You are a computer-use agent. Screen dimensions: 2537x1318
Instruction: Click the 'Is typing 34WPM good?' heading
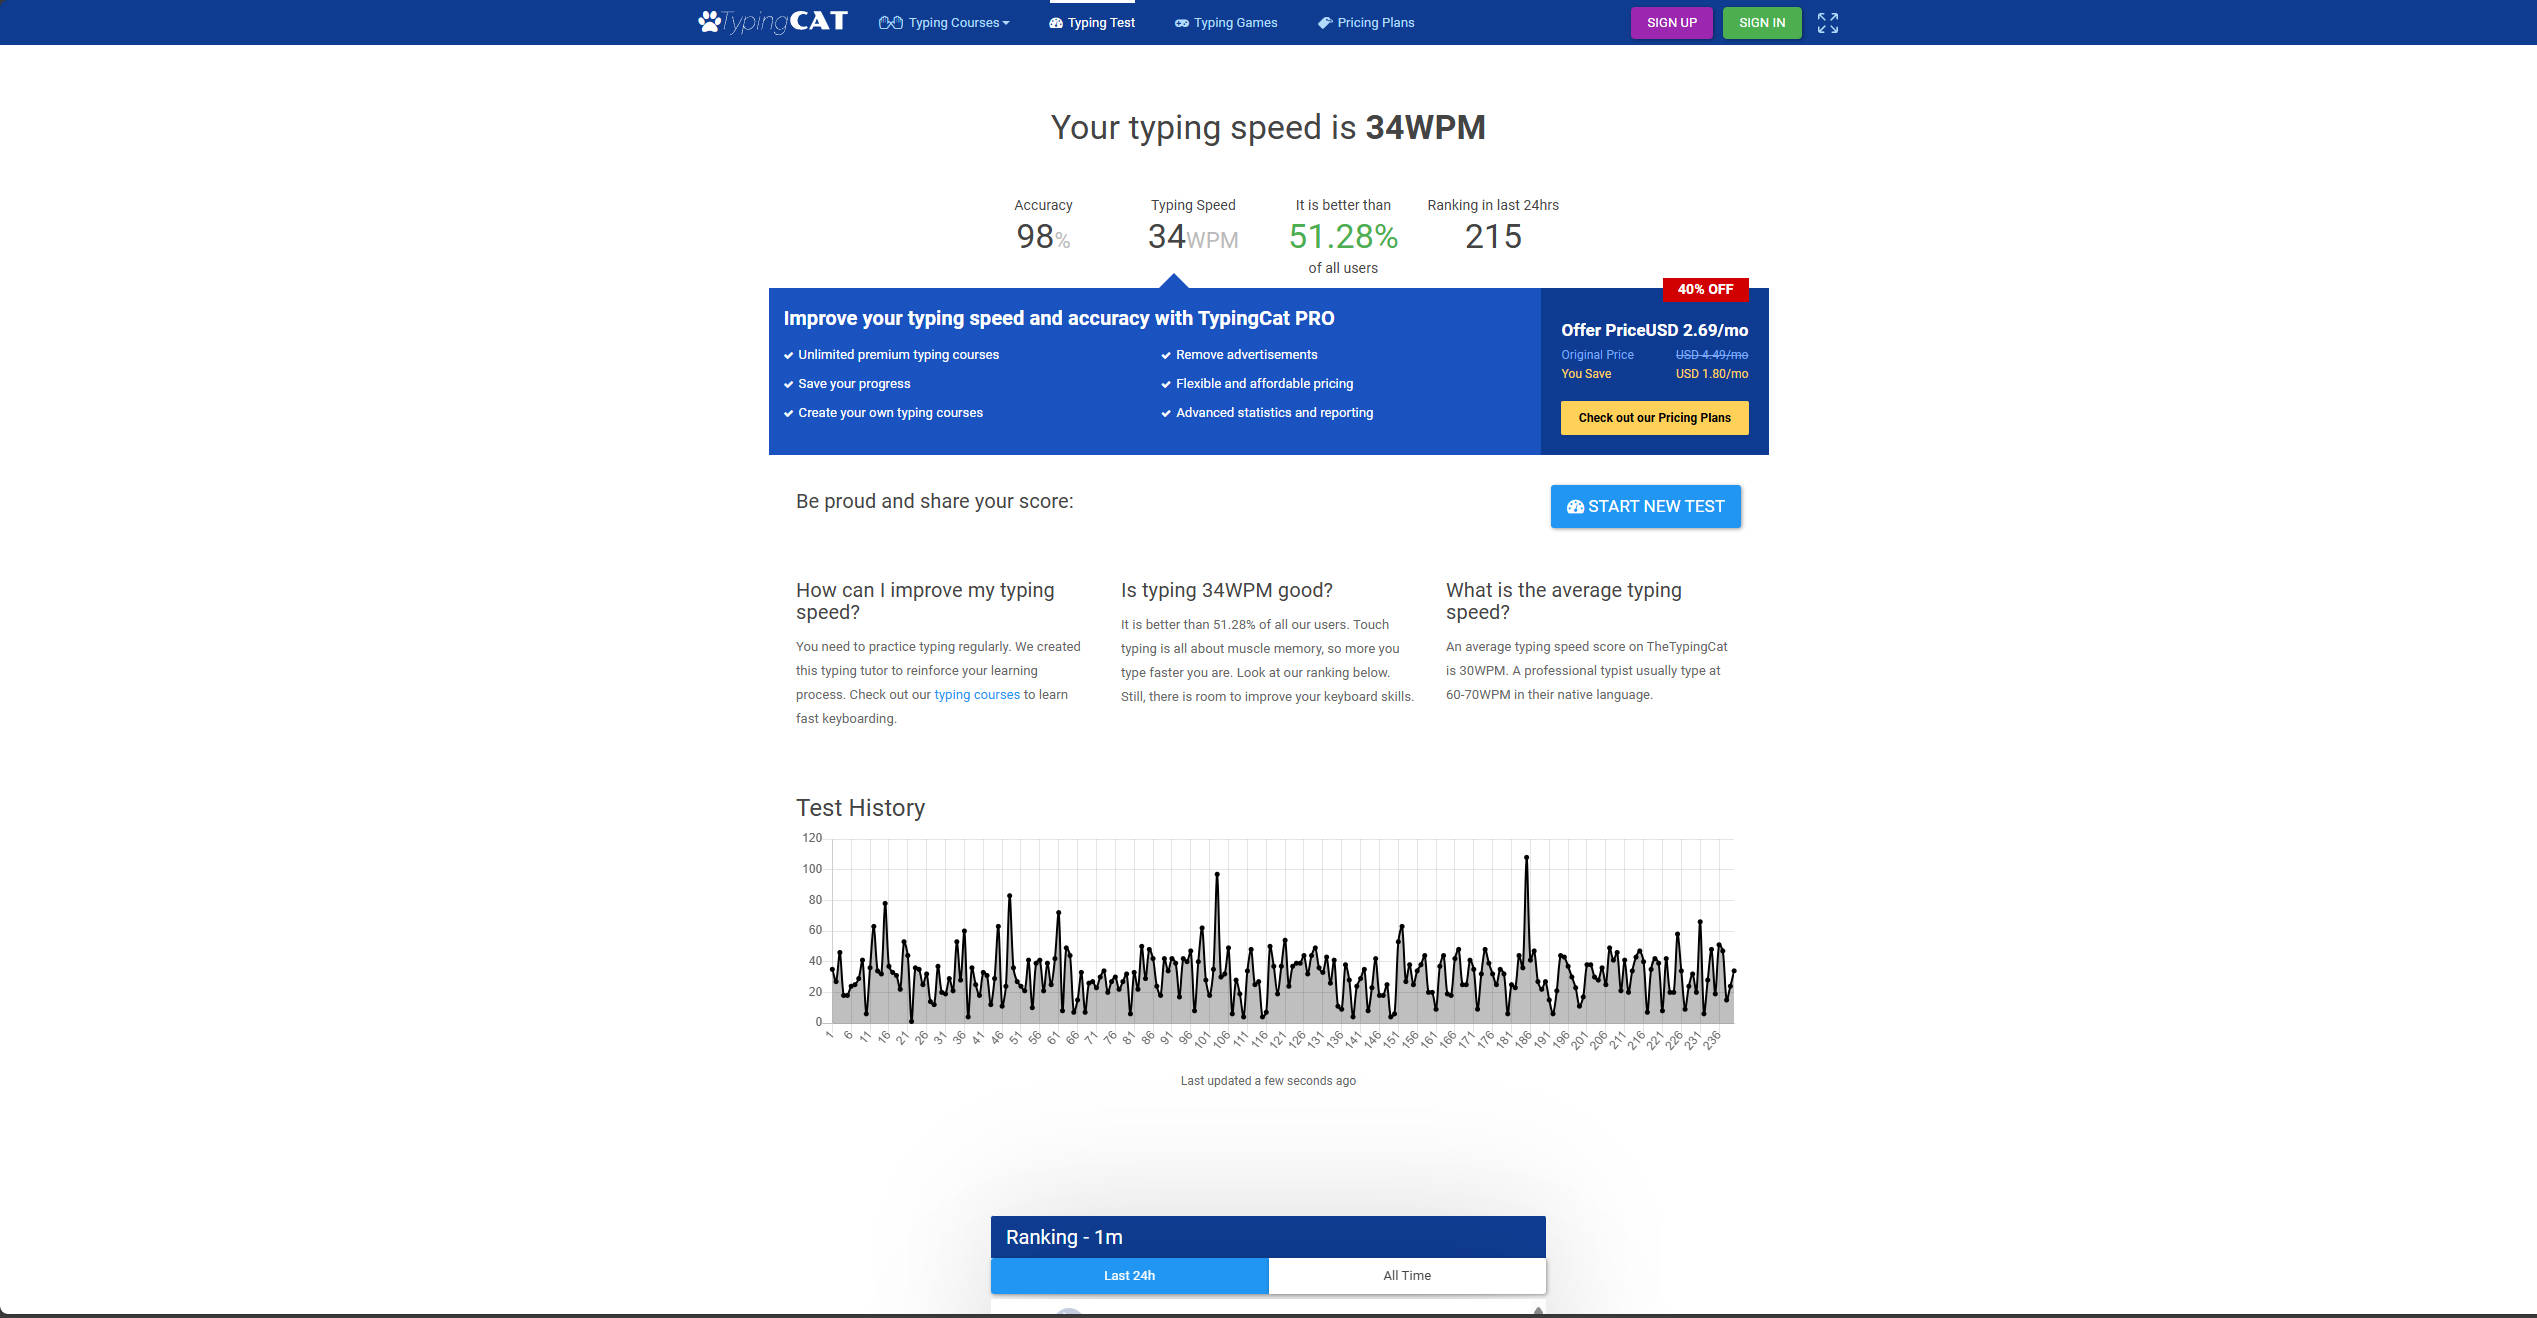coord(1226,590)
